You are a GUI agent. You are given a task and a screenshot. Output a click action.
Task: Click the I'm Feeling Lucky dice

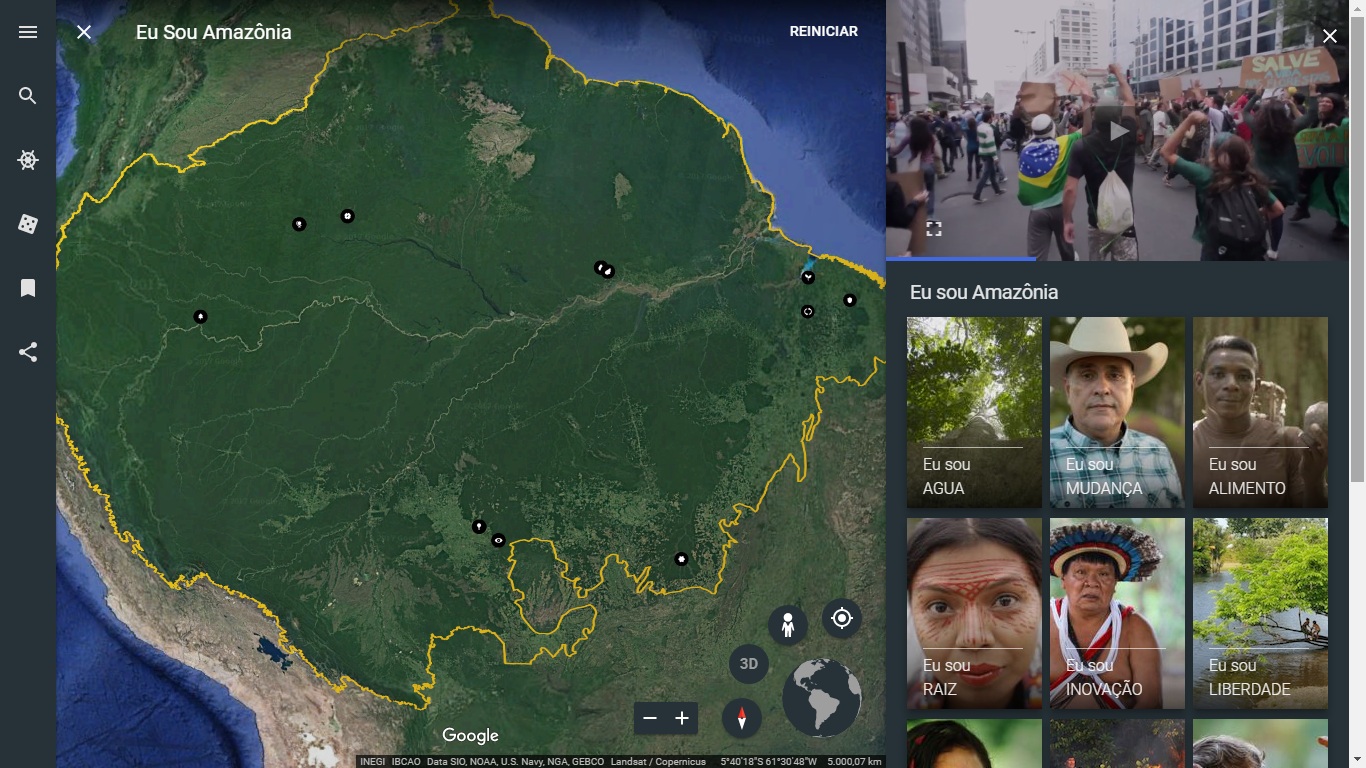click(28, 224)
